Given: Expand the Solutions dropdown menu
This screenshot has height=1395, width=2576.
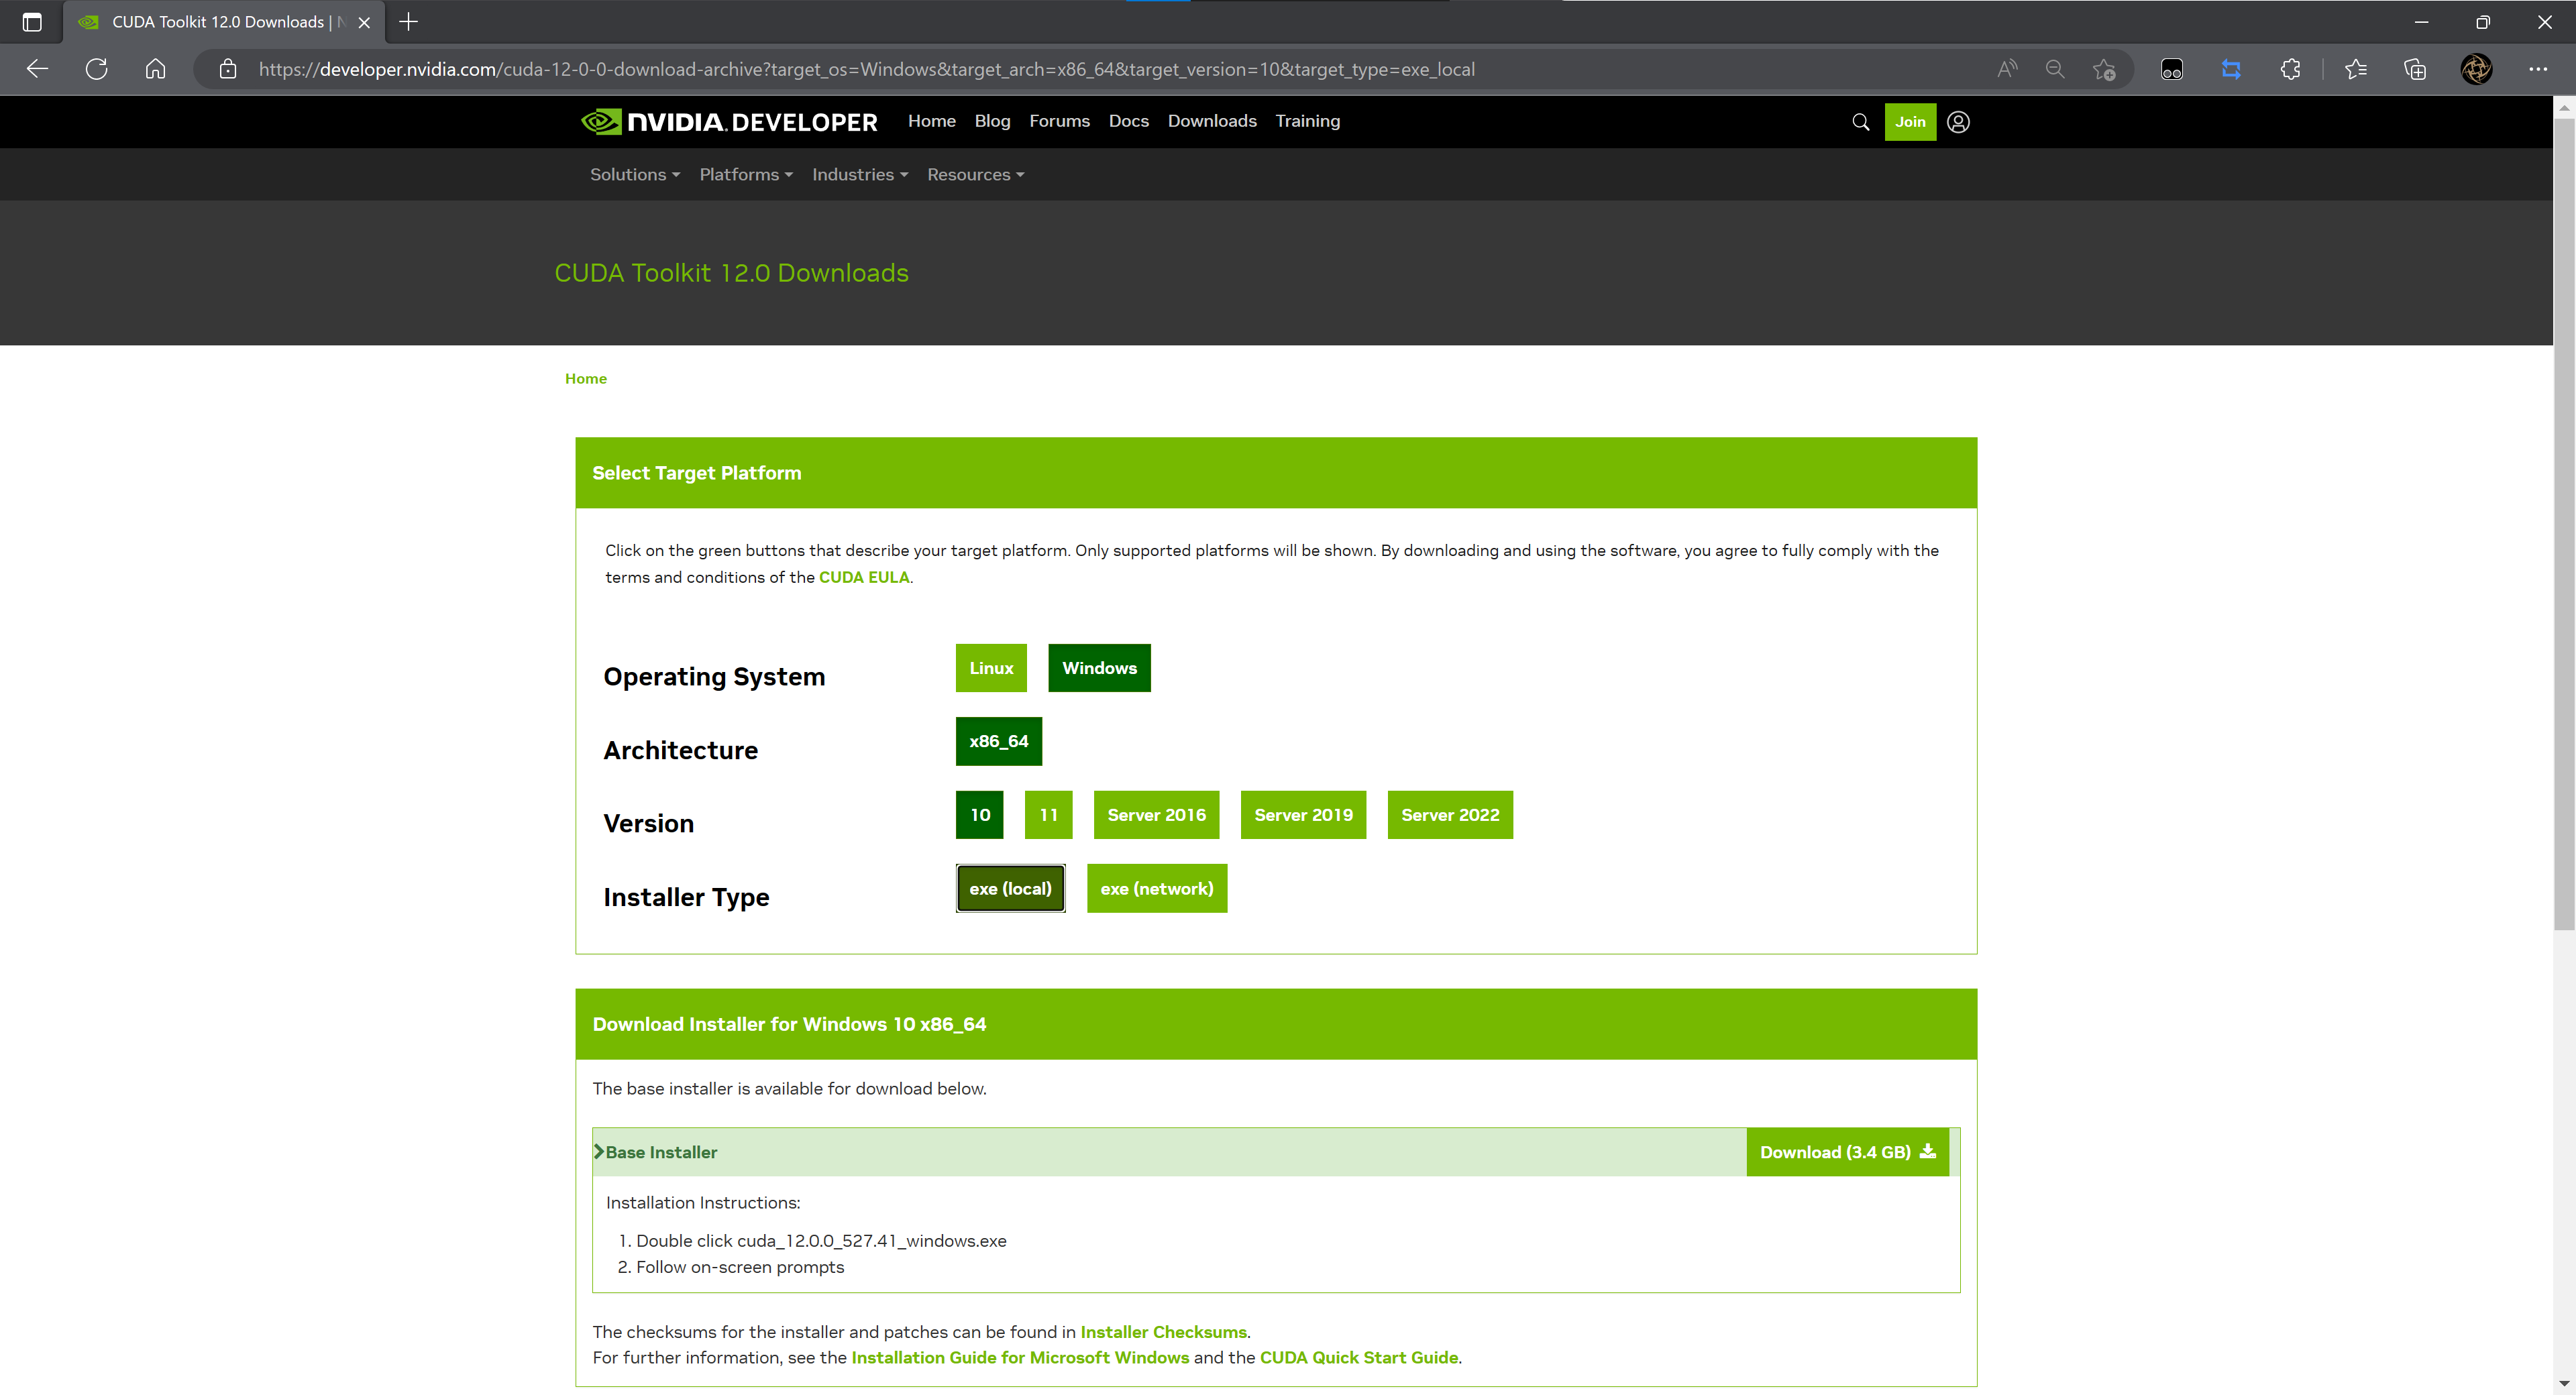Looking at the screenshot, I should [x=635, y=175].
